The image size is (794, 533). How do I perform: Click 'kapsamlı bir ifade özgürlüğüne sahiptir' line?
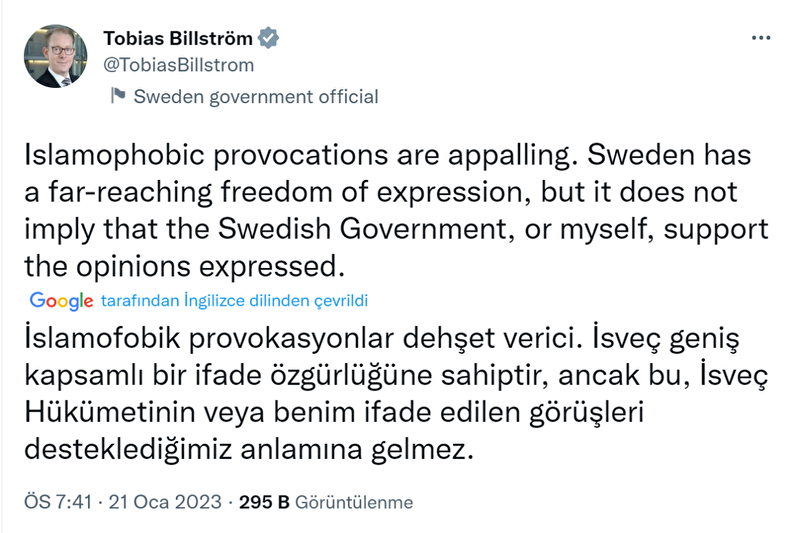click(x=287, y=376)
